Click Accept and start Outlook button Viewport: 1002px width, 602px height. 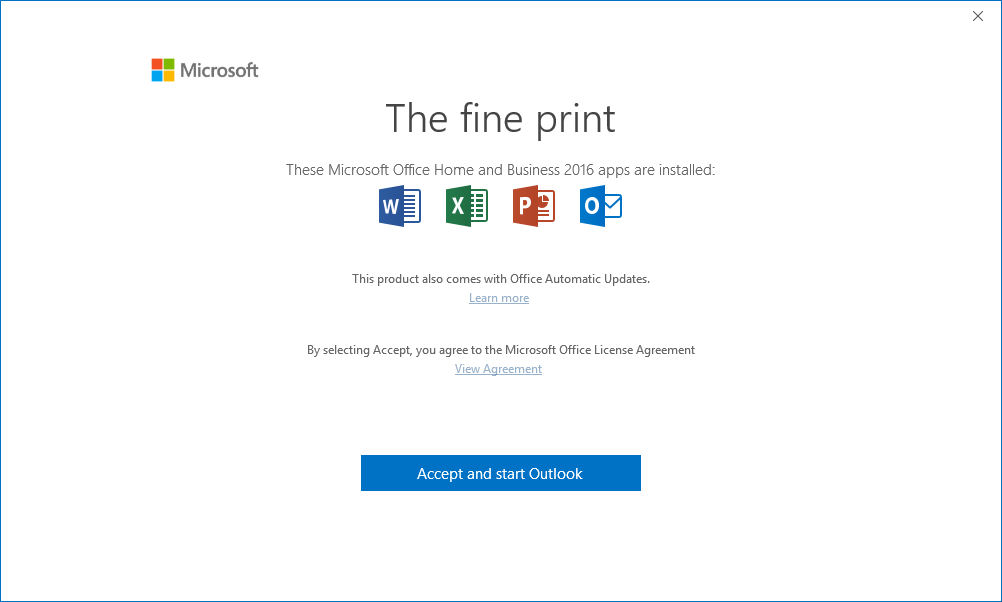pyautogui.click(x=500, y=473)
